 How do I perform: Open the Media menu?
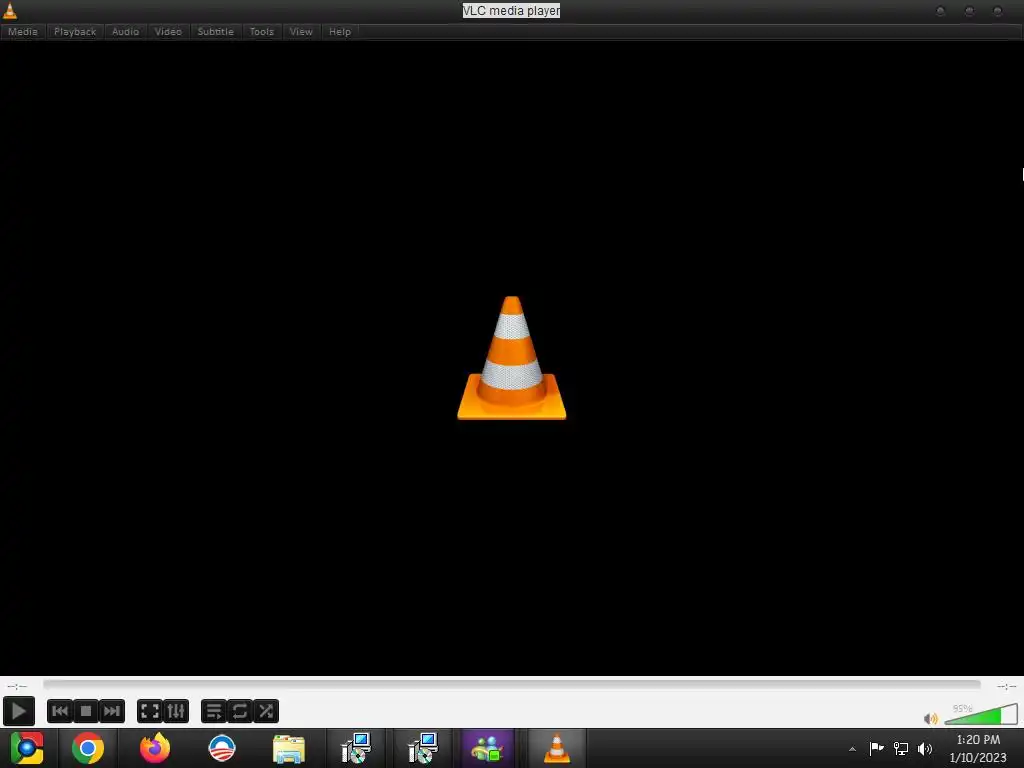pyautogui.click(x=23, y=31)
